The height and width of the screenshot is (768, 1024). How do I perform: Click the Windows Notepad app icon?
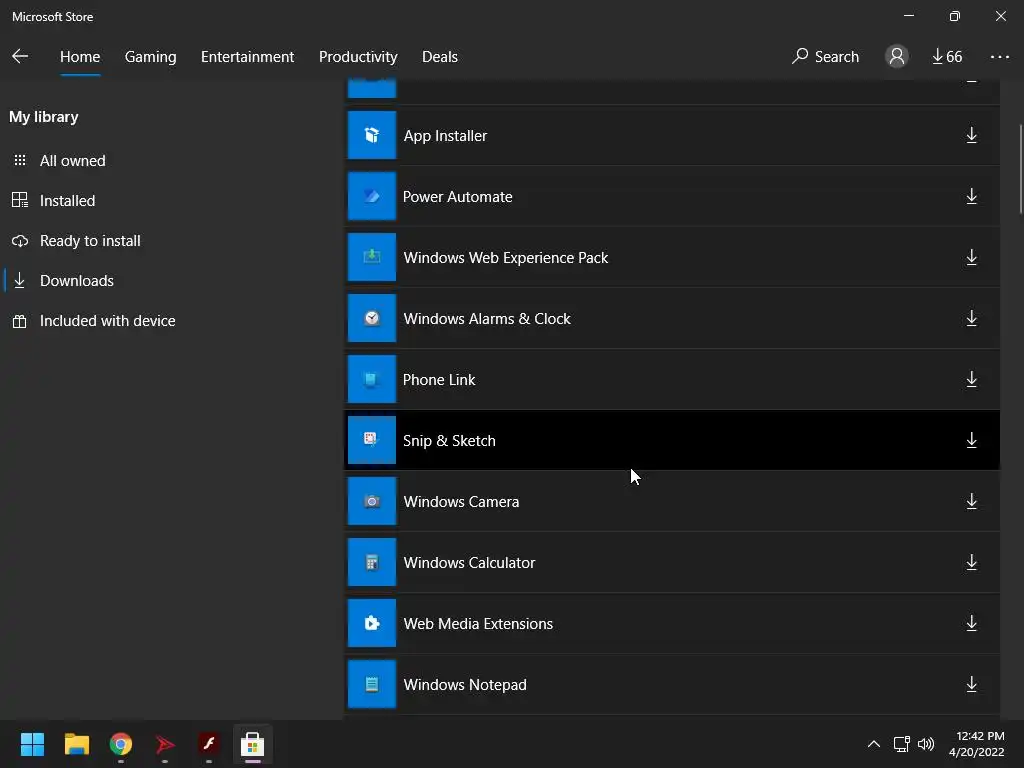372,684
